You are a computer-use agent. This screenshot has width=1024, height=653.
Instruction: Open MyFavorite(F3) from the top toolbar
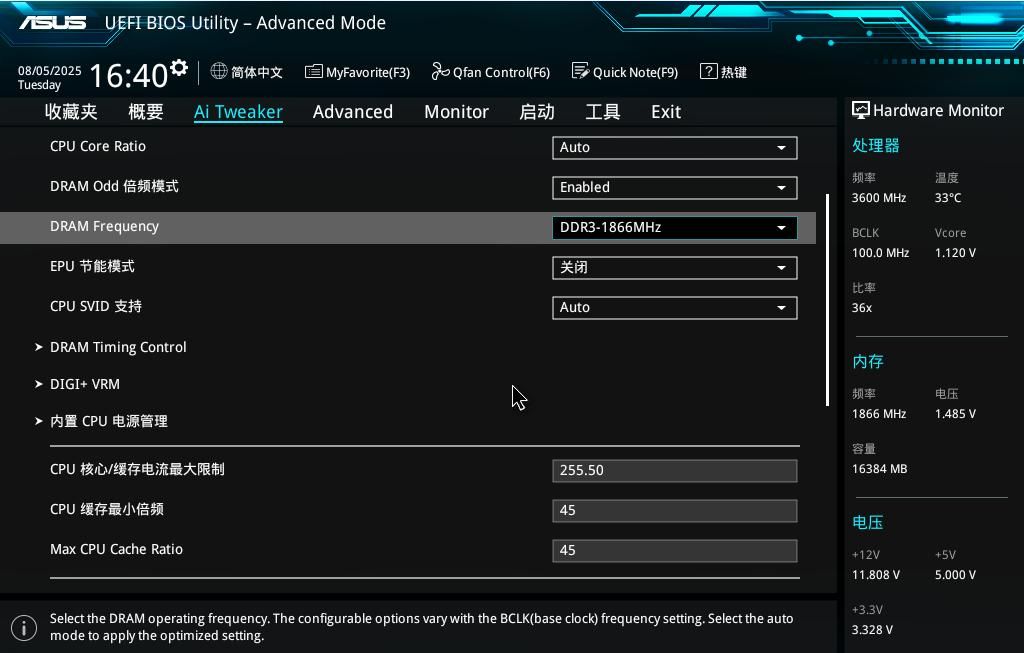357,72
